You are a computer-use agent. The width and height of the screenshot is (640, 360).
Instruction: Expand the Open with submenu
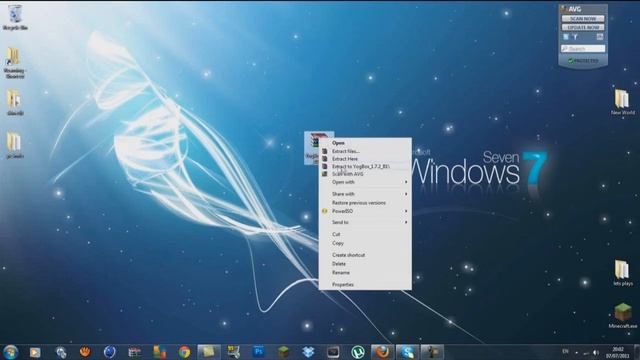(x=365, y=182)
